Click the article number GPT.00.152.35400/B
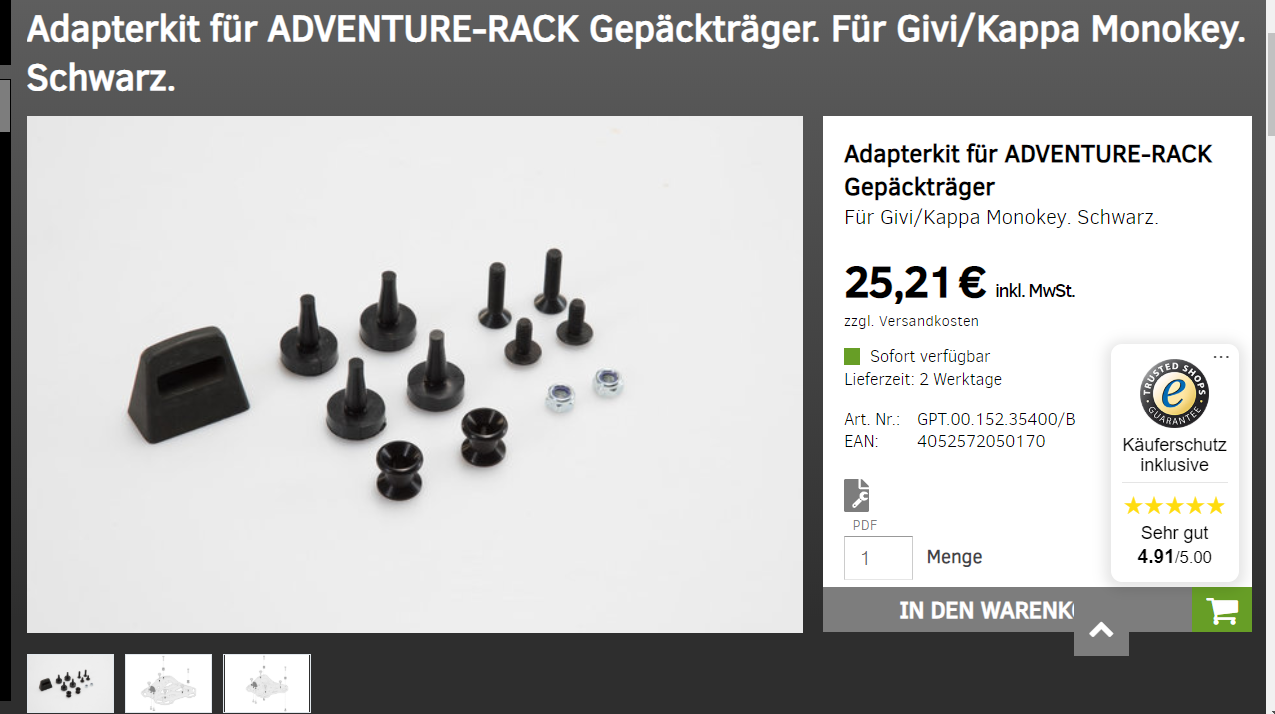 [996, 420]
